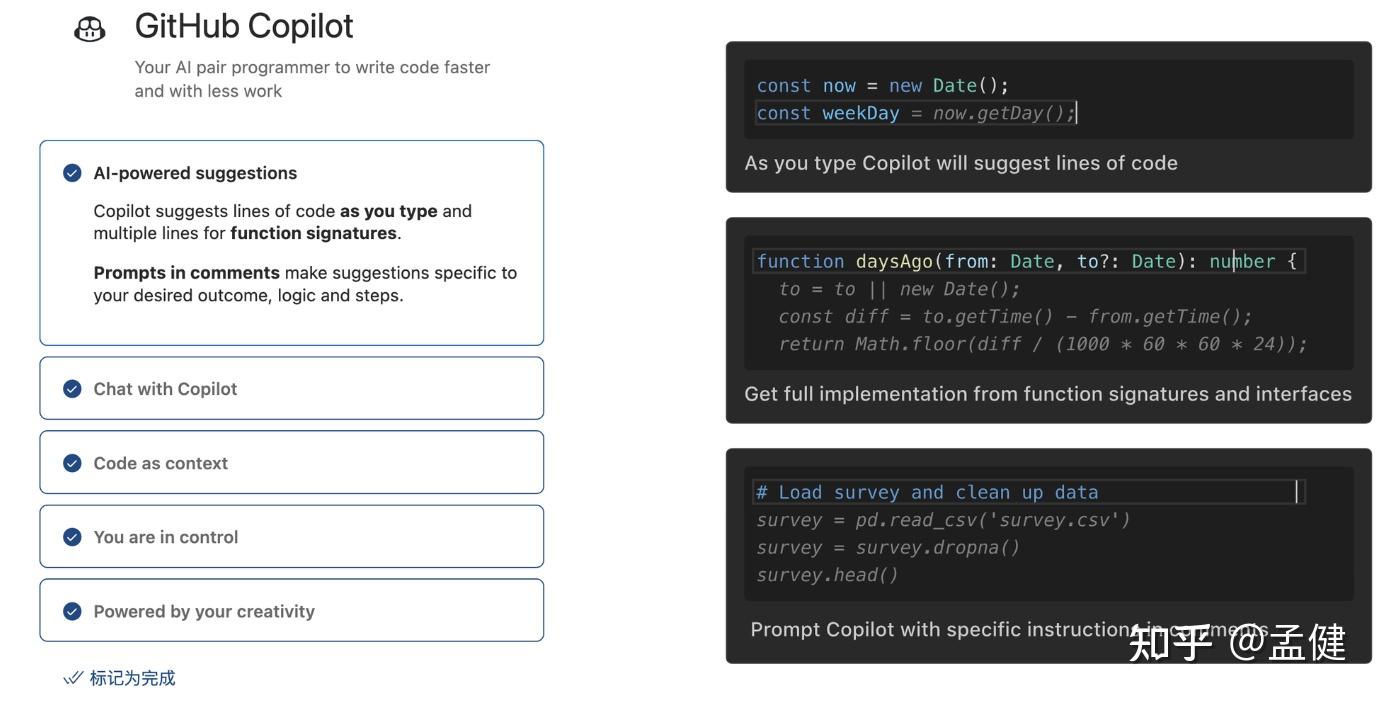The height and width of the screenshot is (702, 1384).
Task: Click the highlighted daysAgo function signature line
Action: [1027, 261]
